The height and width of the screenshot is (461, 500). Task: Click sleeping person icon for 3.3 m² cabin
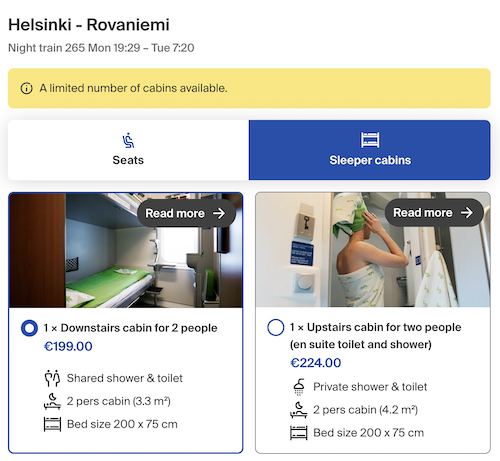(x=52, y=401)
